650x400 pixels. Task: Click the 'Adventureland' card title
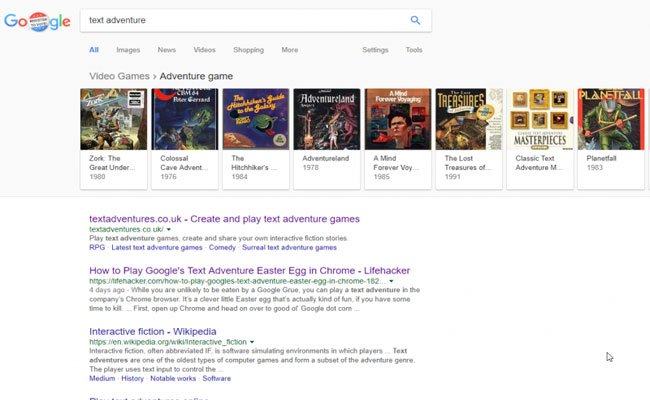click(x=325, y=158)
